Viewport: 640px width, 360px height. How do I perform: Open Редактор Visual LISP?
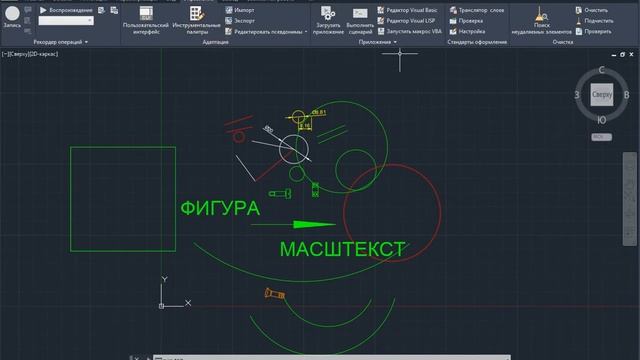point(406,20)
